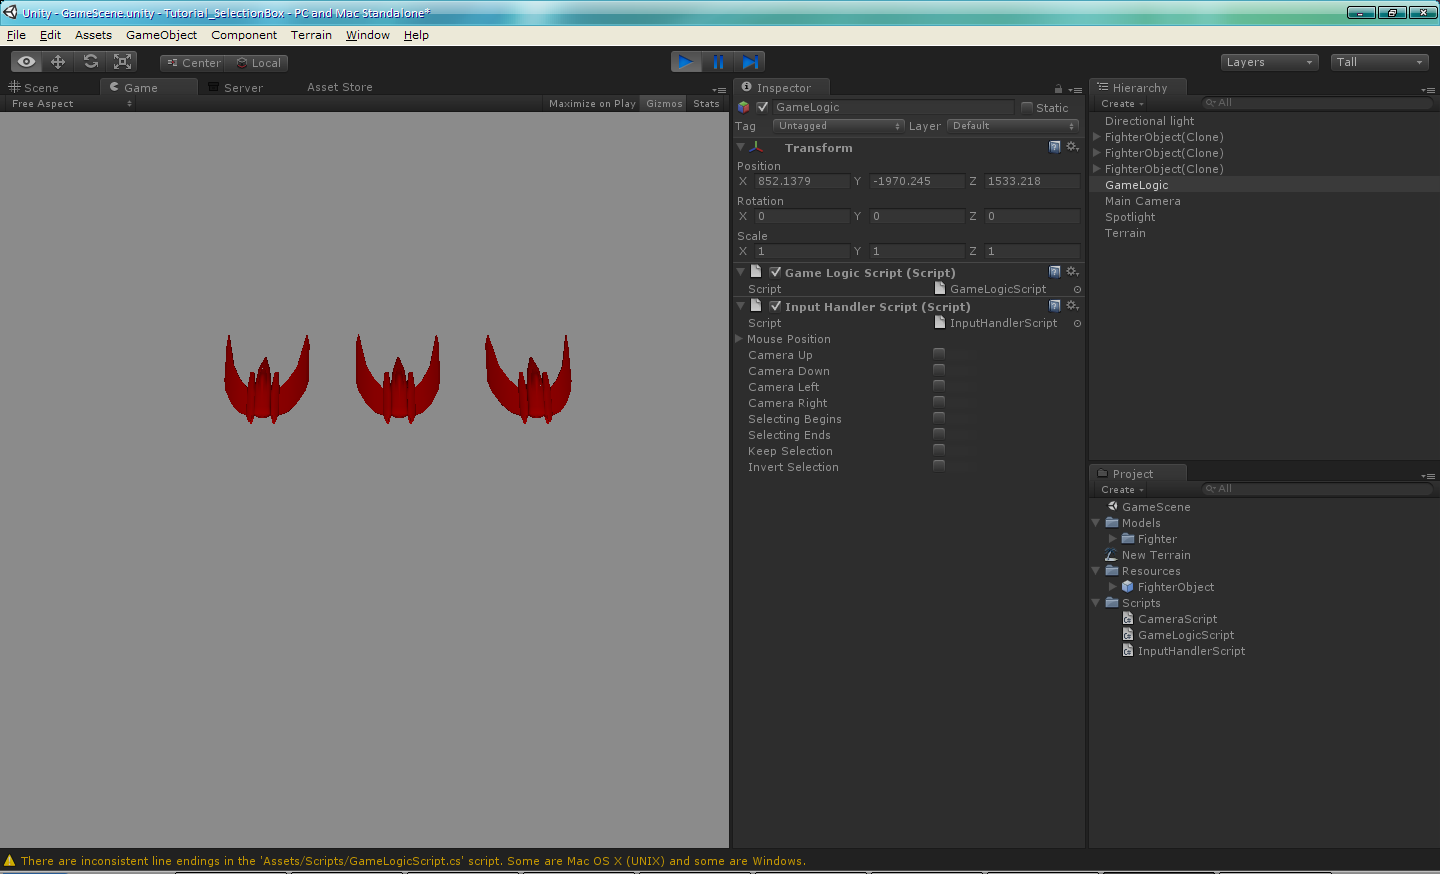
Task: Toggle Maximize on Play button
Action: click(x=592, y=104)
